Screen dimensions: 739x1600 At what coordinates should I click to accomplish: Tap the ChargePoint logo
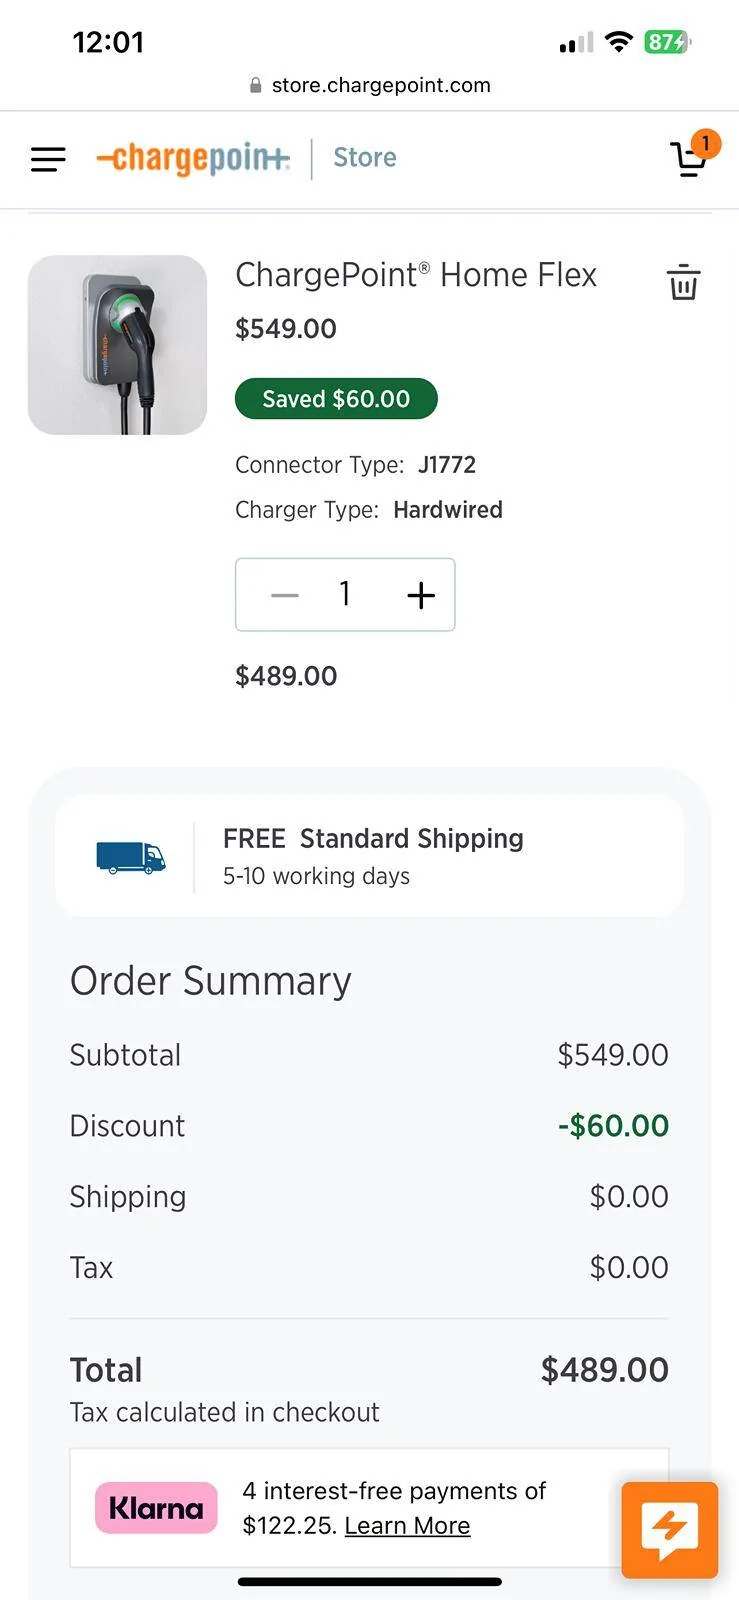tap(193, 158)
